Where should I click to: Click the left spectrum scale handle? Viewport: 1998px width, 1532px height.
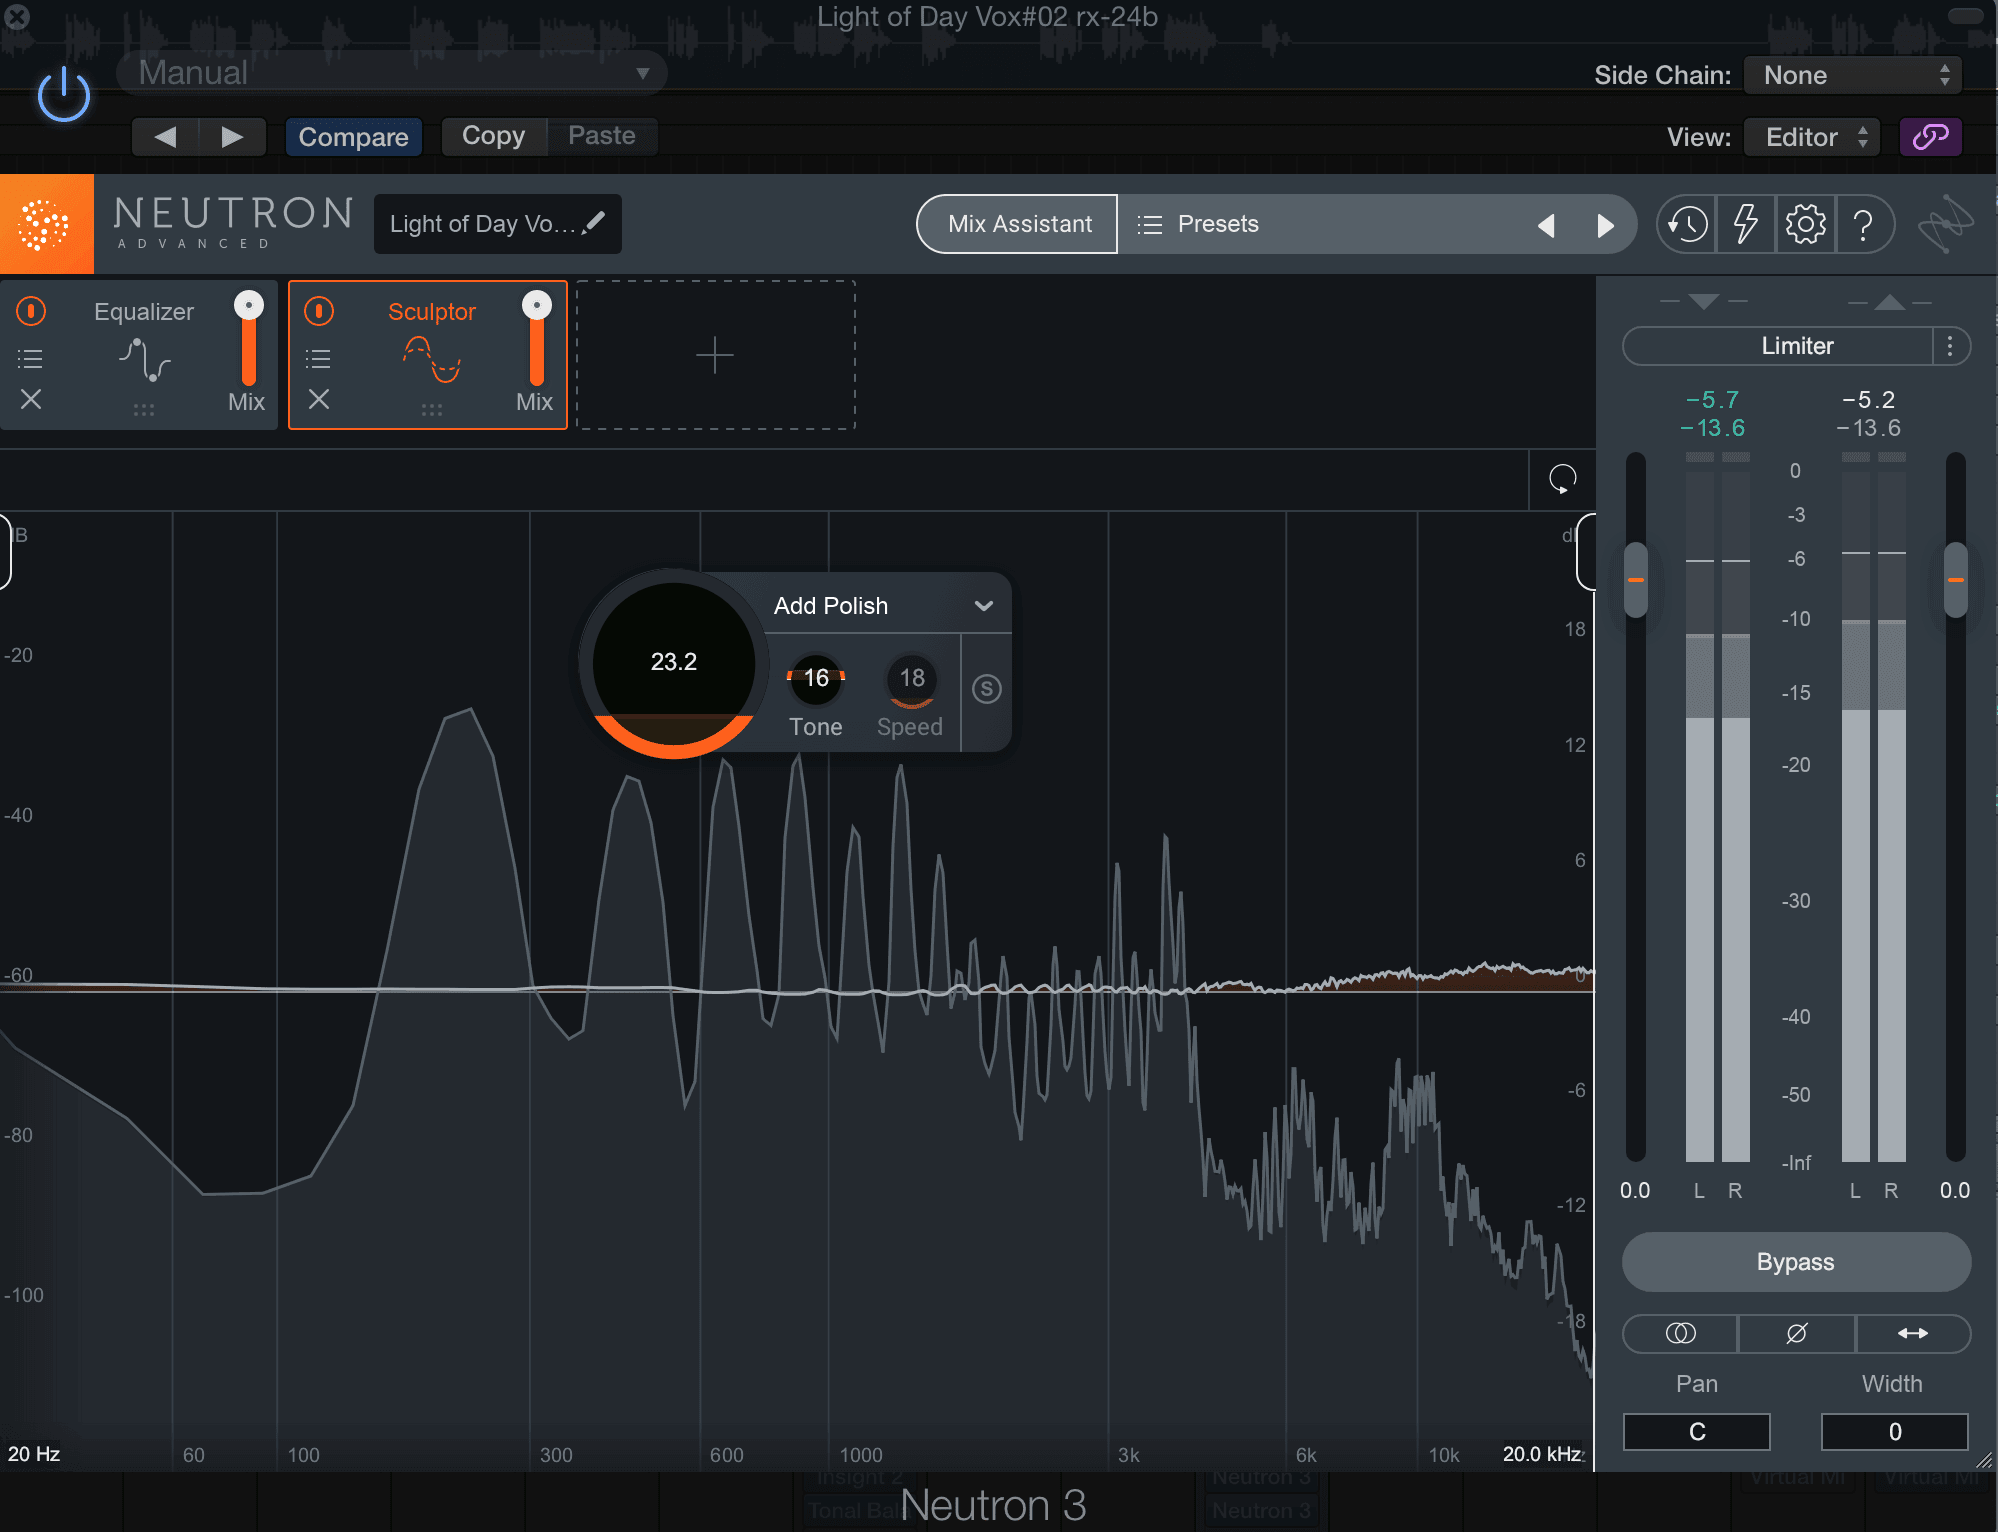click(5, 552)
